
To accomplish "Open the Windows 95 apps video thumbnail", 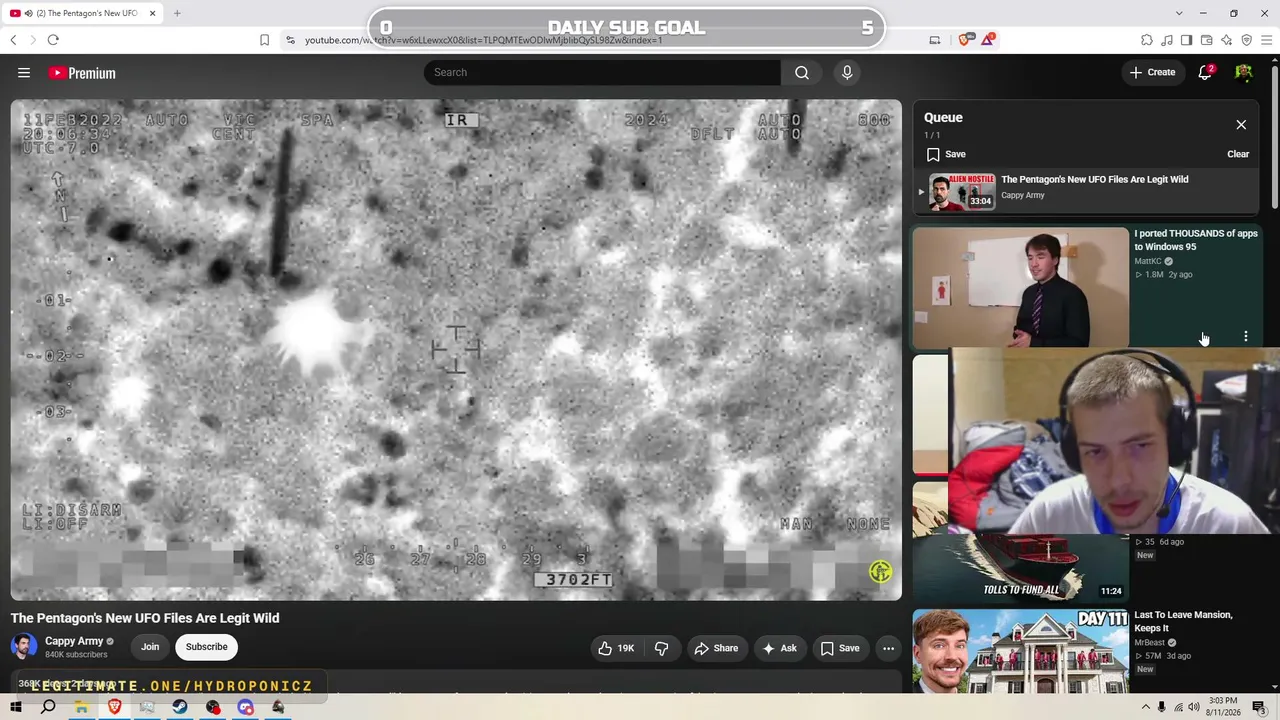I will [1021, 287].
